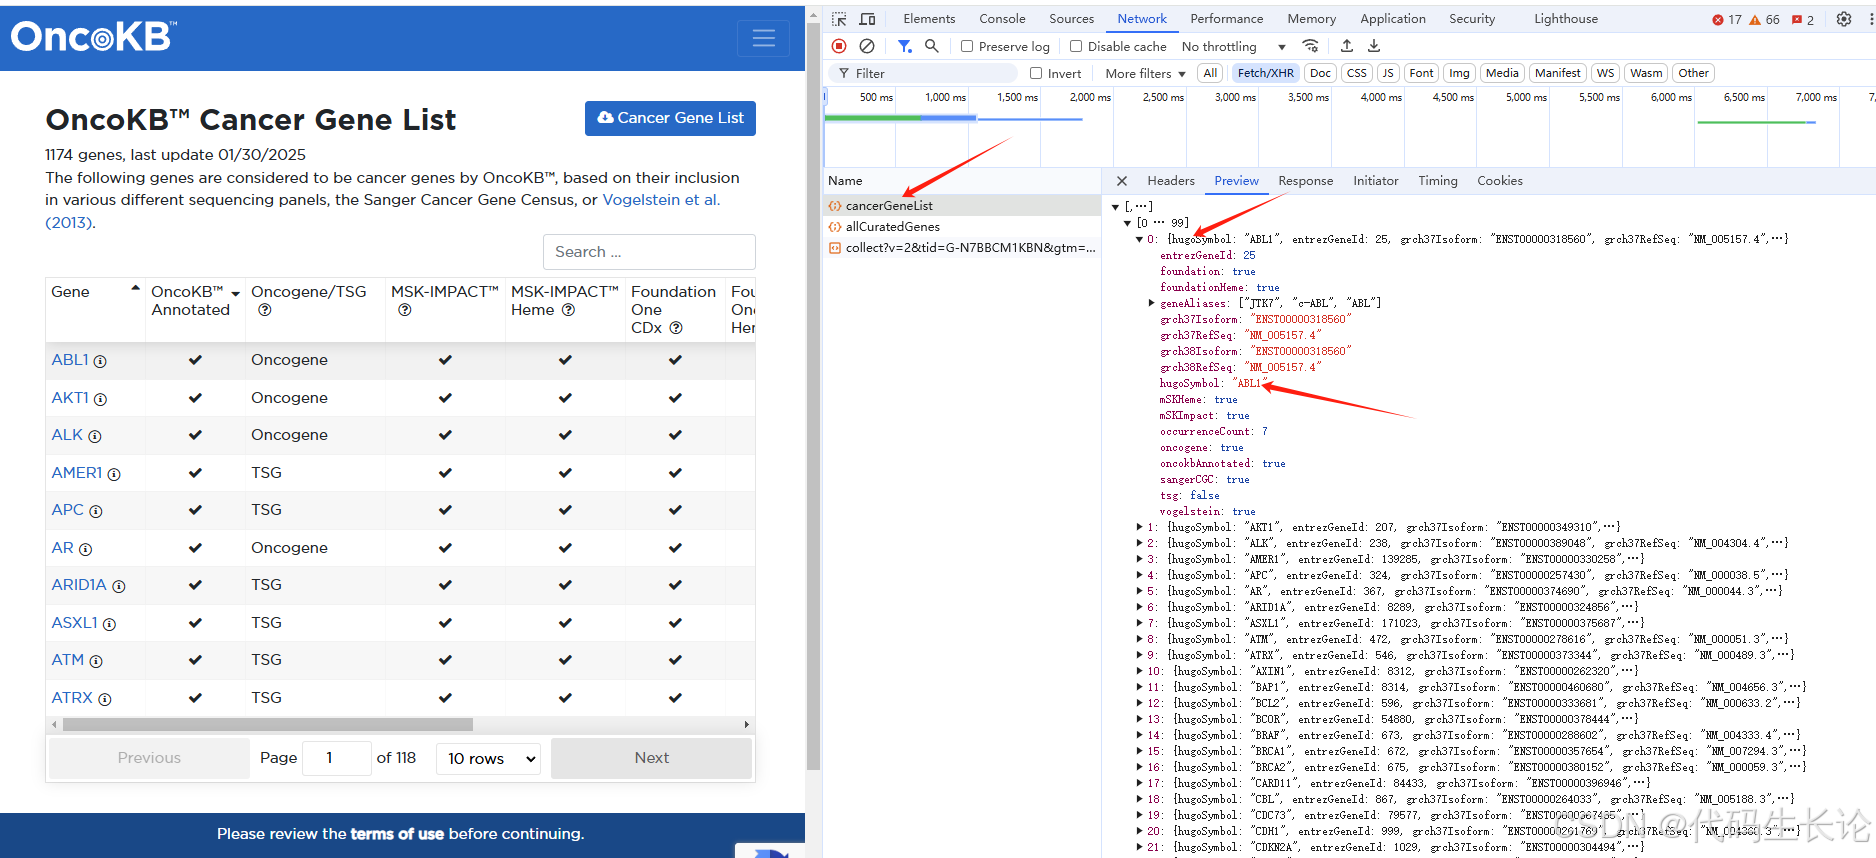Open the Response tab
This screenshot has width=1876, height=858.
click(x=1305, y=181)
